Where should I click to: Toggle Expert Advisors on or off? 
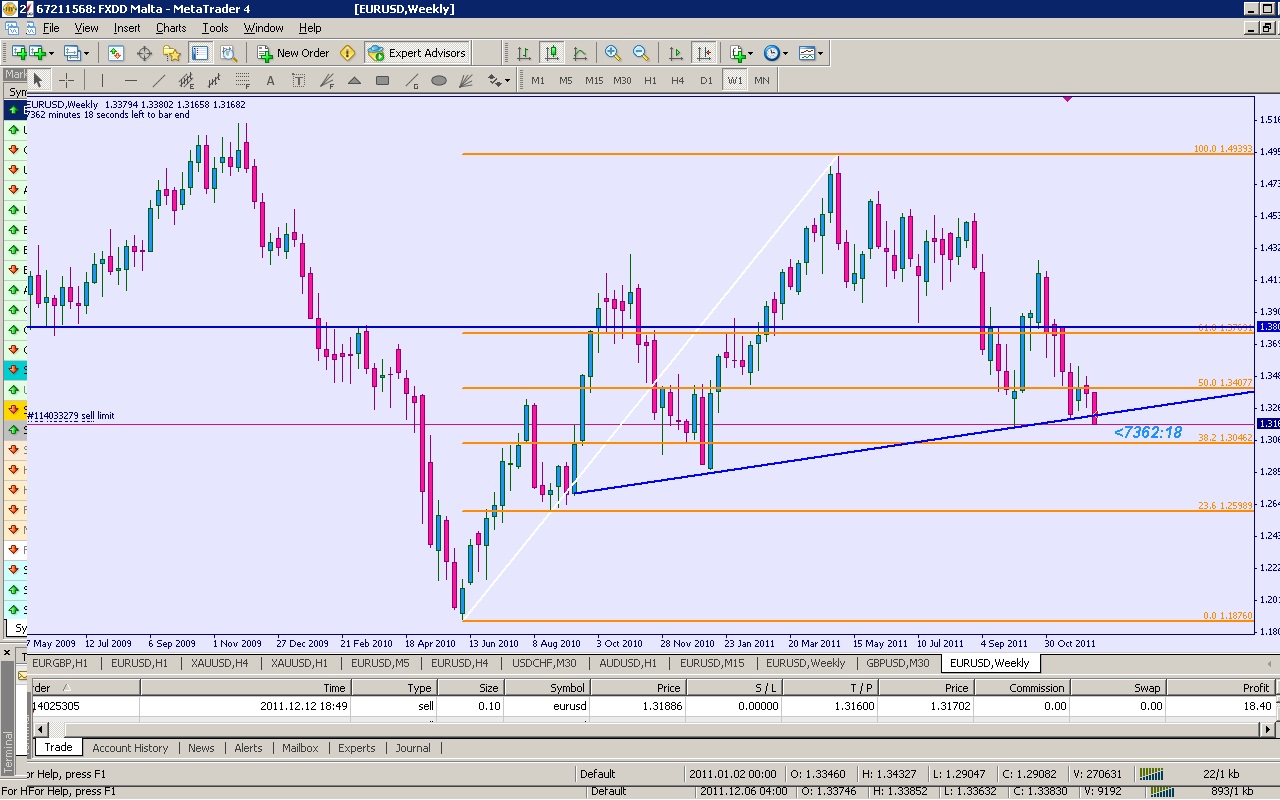pos(417,53)
